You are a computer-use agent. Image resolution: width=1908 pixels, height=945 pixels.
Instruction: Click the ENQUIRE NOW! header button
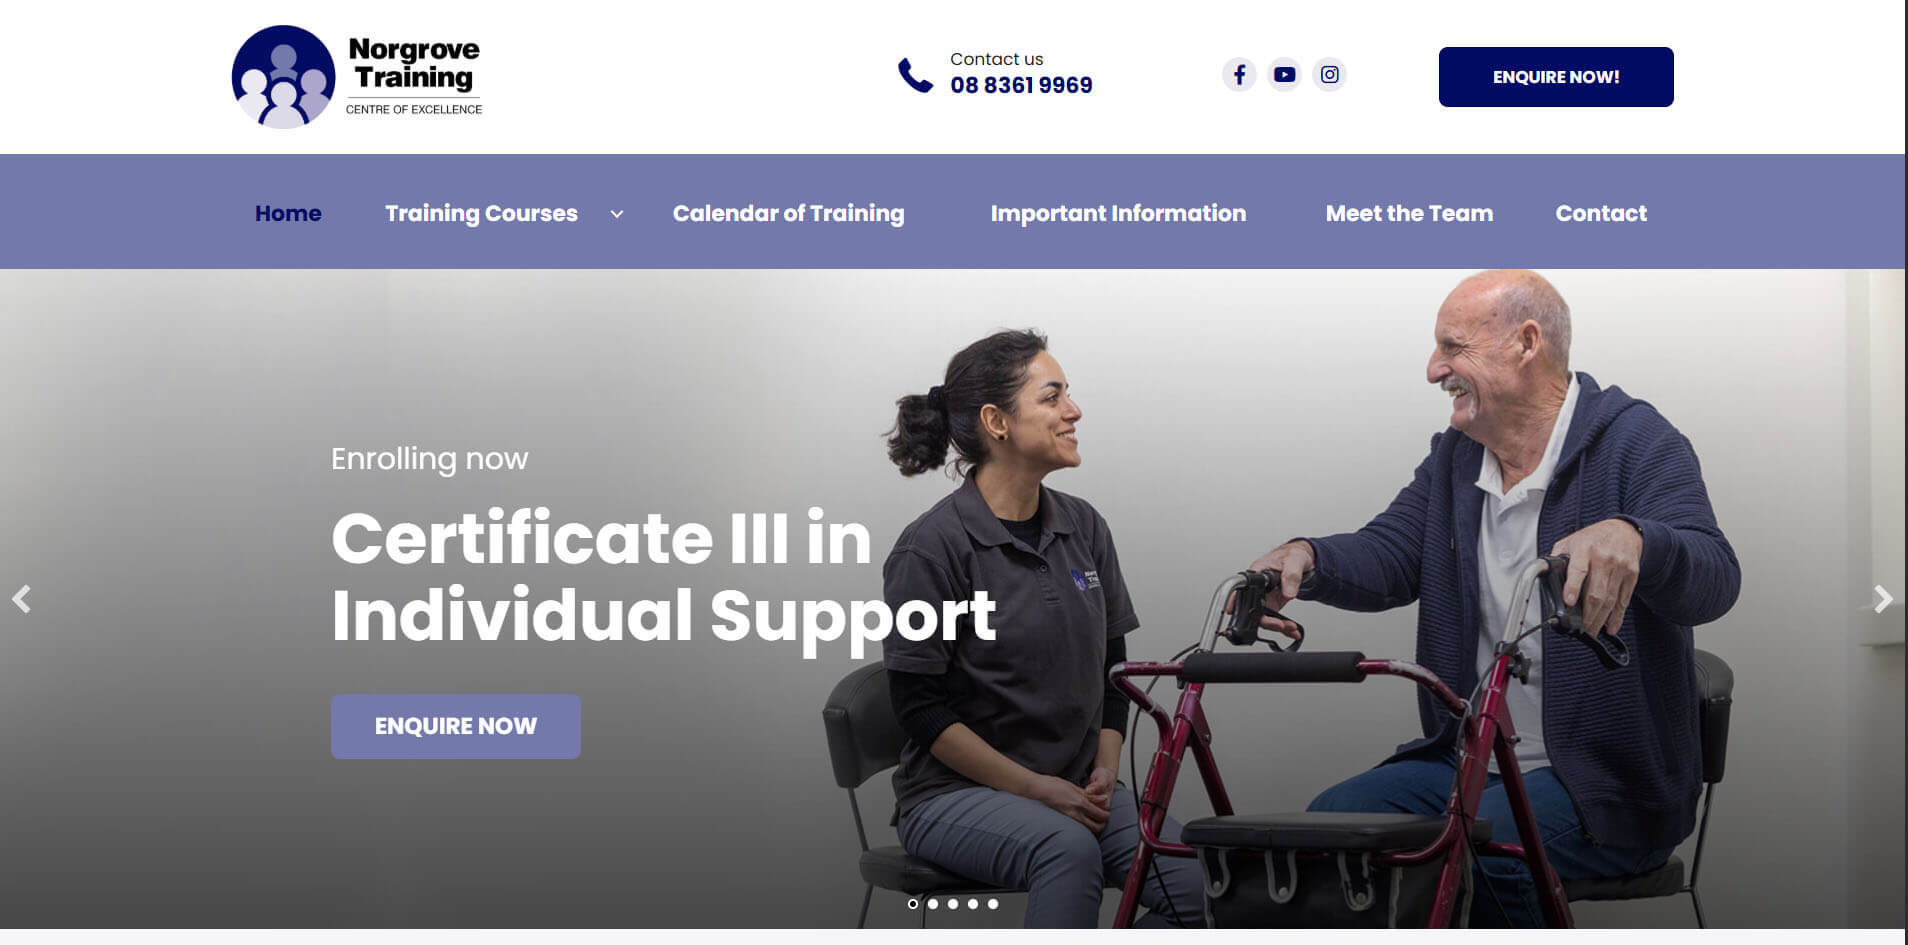coord(1556,77)
